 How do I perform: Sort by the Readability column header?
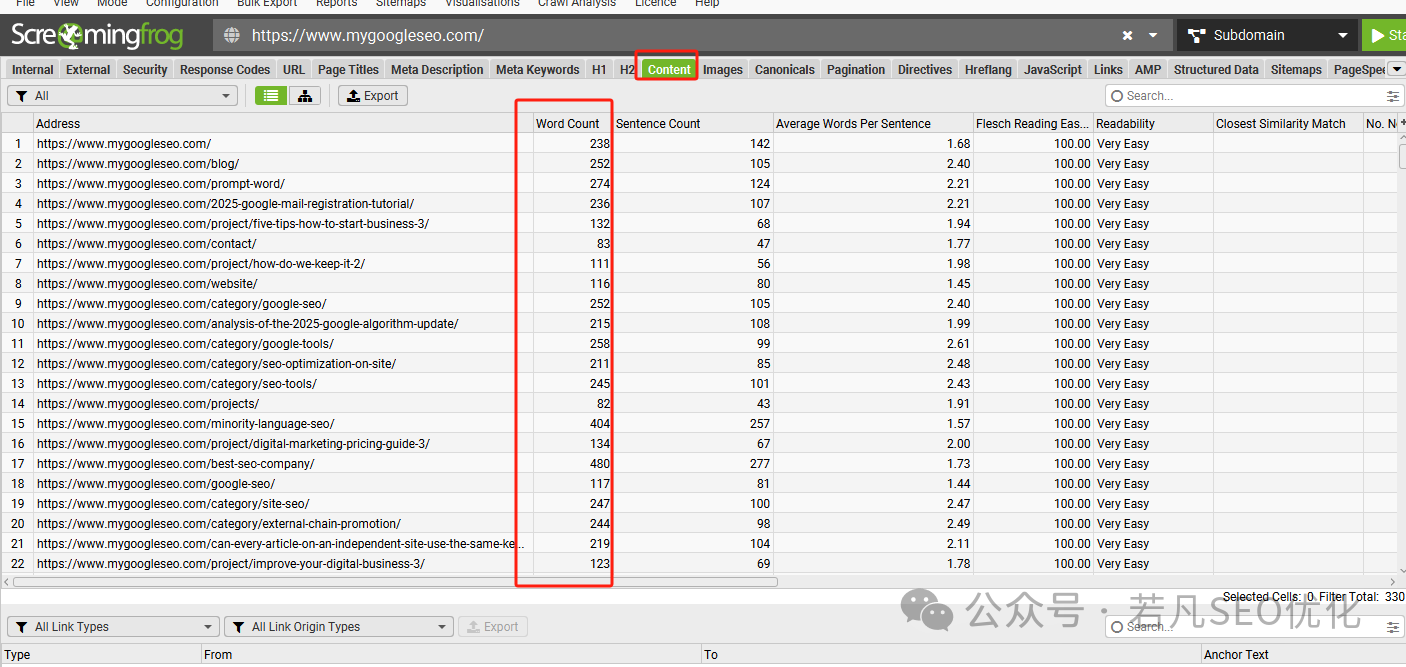pos(1153,124)
